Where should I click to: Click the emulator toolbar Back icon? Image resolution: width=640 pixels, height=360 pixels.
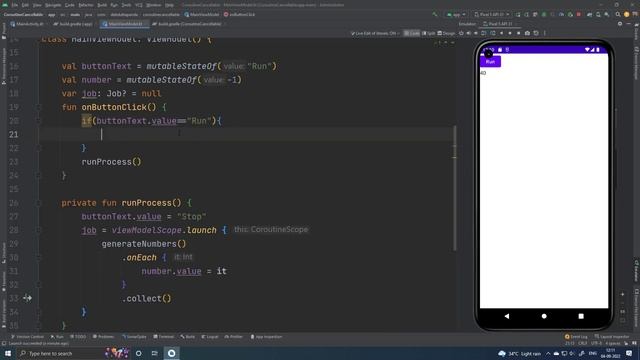click(502, 33)
